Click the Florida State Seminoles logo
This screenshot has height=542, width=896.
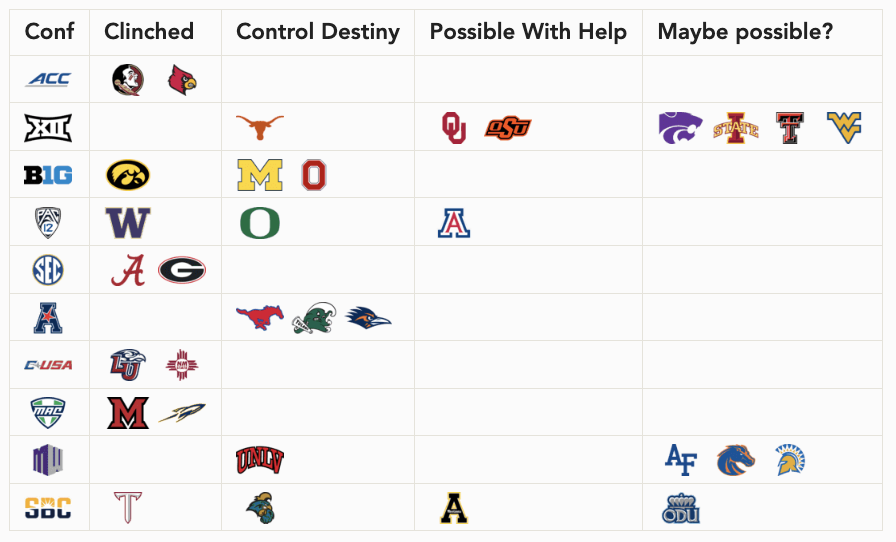[128, 79]
